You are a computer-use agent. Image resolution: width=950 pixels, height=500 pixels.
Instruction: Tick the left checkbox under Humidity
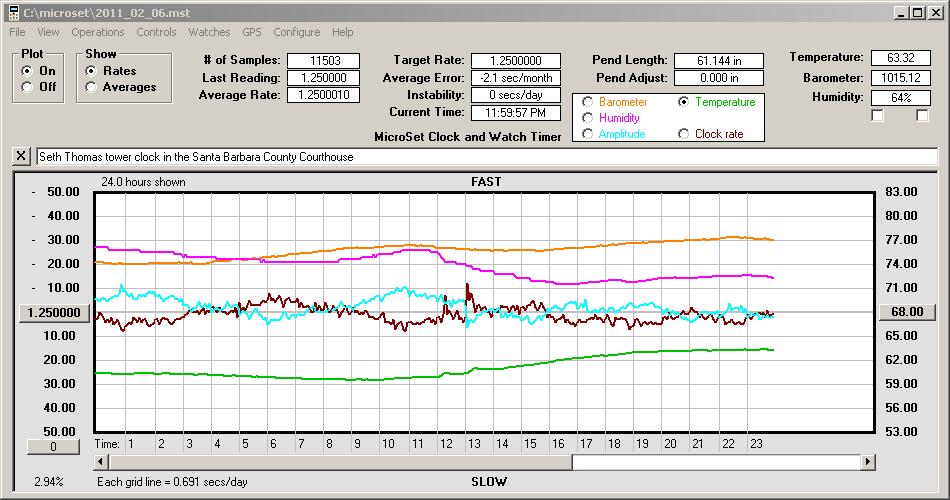click(877, 115)
